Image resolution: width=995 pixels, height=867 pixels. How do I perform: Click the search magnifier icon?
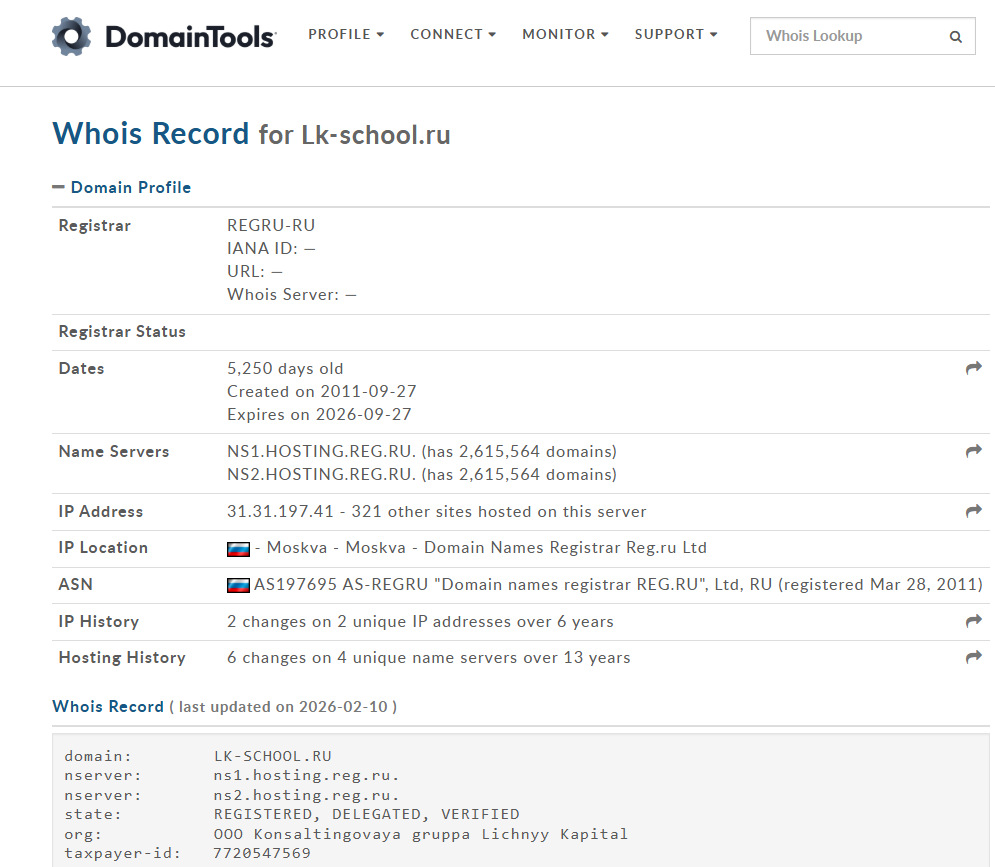(x=956, y=37)
